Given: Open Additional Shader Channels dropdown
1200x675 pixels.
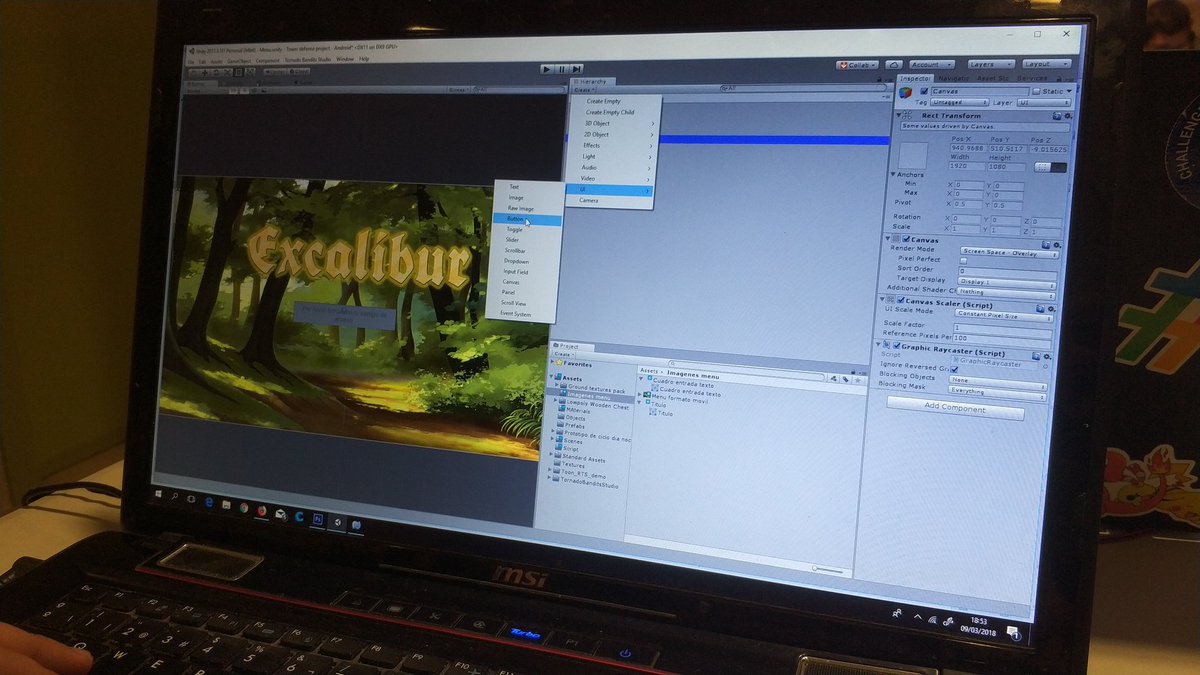Looking at the screenshot, I should click(1006, 293).
